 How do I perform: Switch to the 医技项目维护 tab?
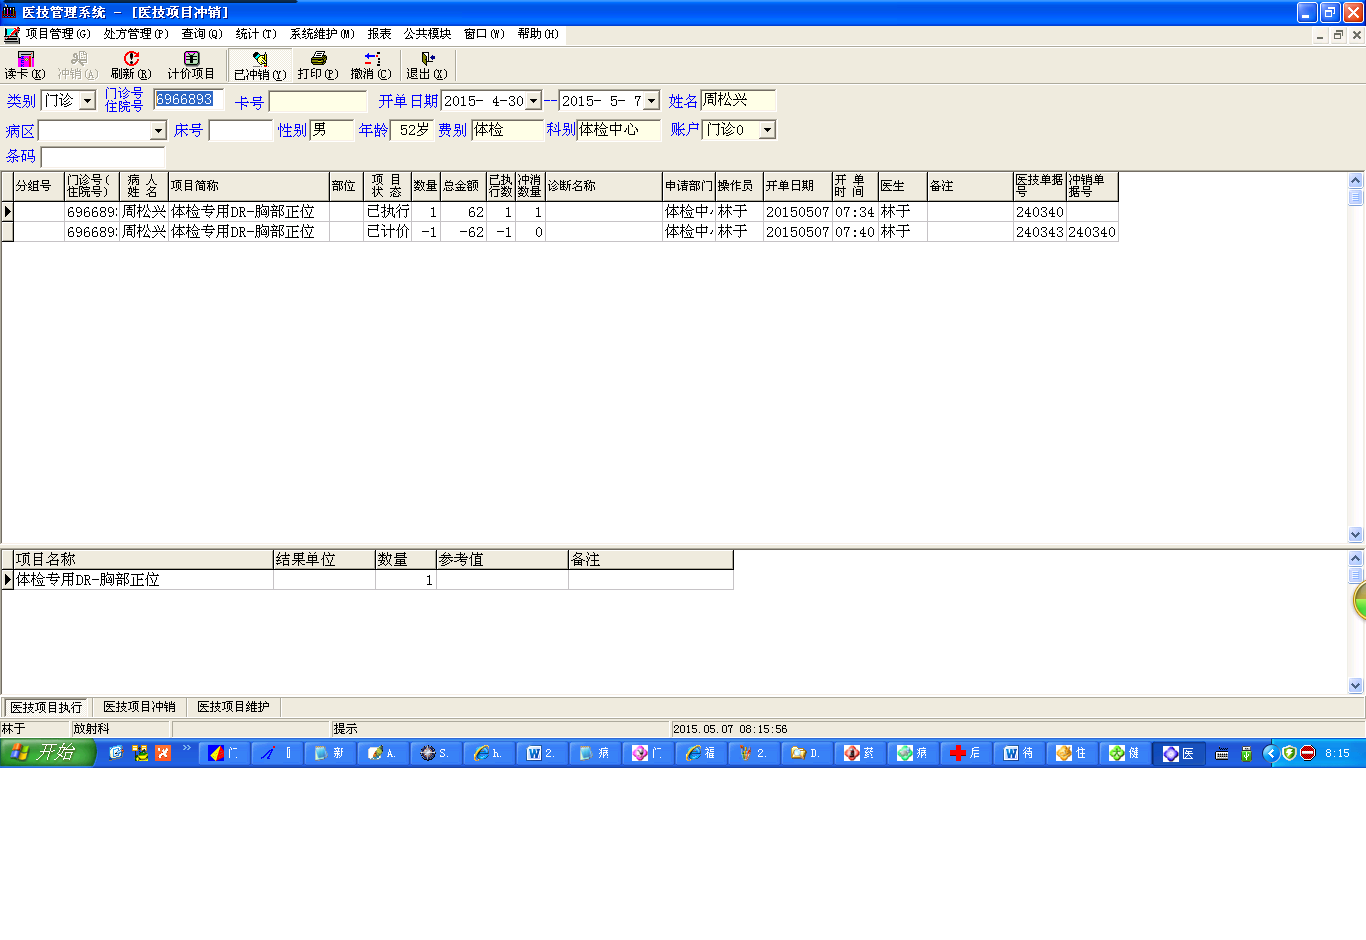click(233, 707)
